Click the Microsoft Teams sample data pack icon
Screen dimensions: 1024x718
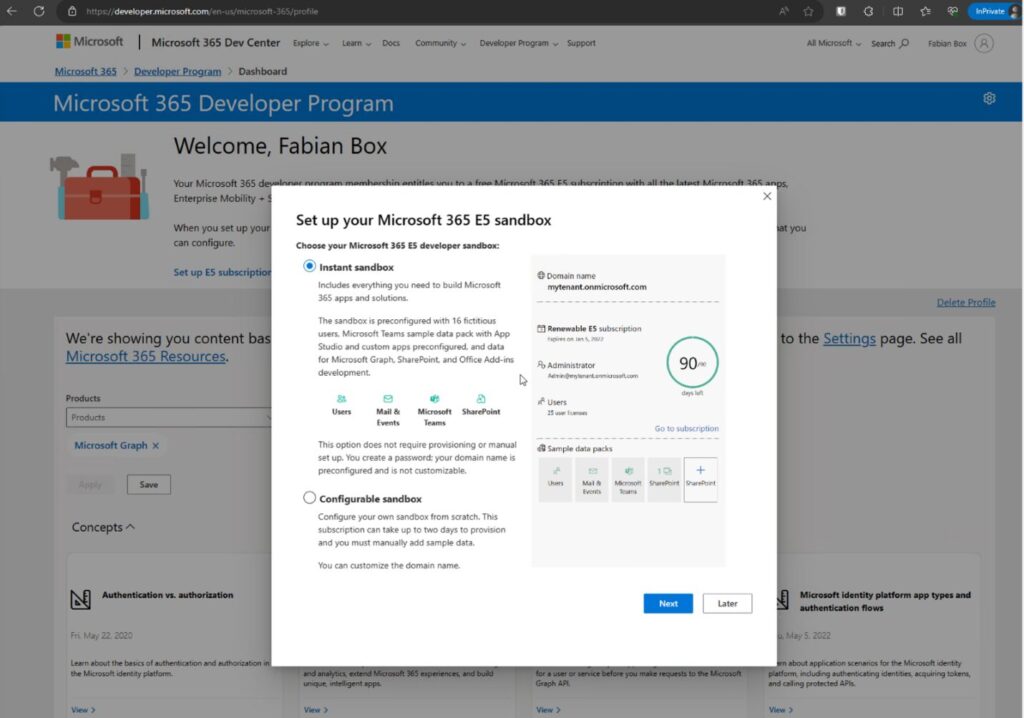click(628, 480)
